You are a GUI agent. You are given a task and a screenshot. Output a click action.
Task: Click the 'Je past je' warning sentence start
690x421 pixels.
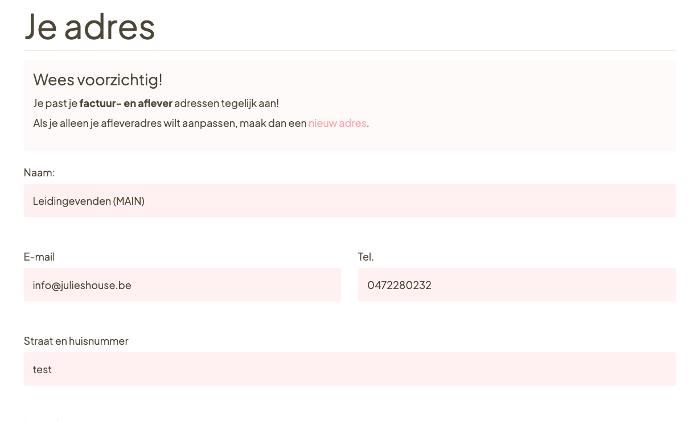pos(55,103)
